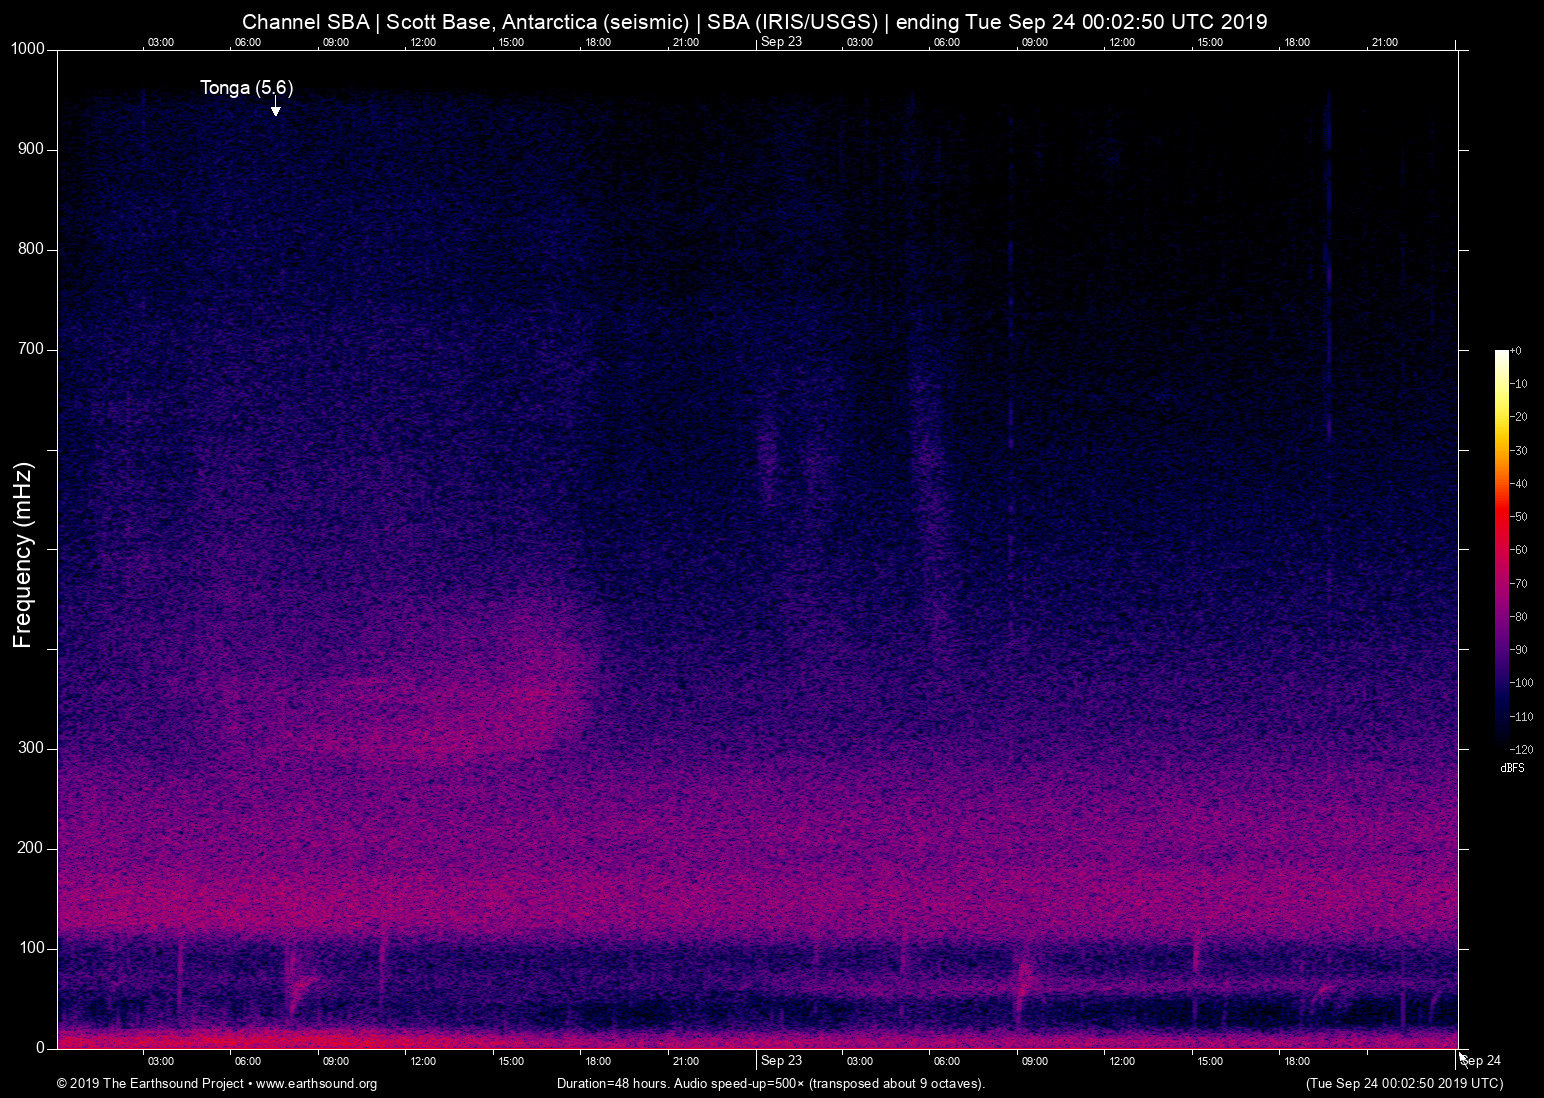1544x1098 pixels.
Task: Open the www.earthsound.org copyright link
Action: click(316, 1084)
